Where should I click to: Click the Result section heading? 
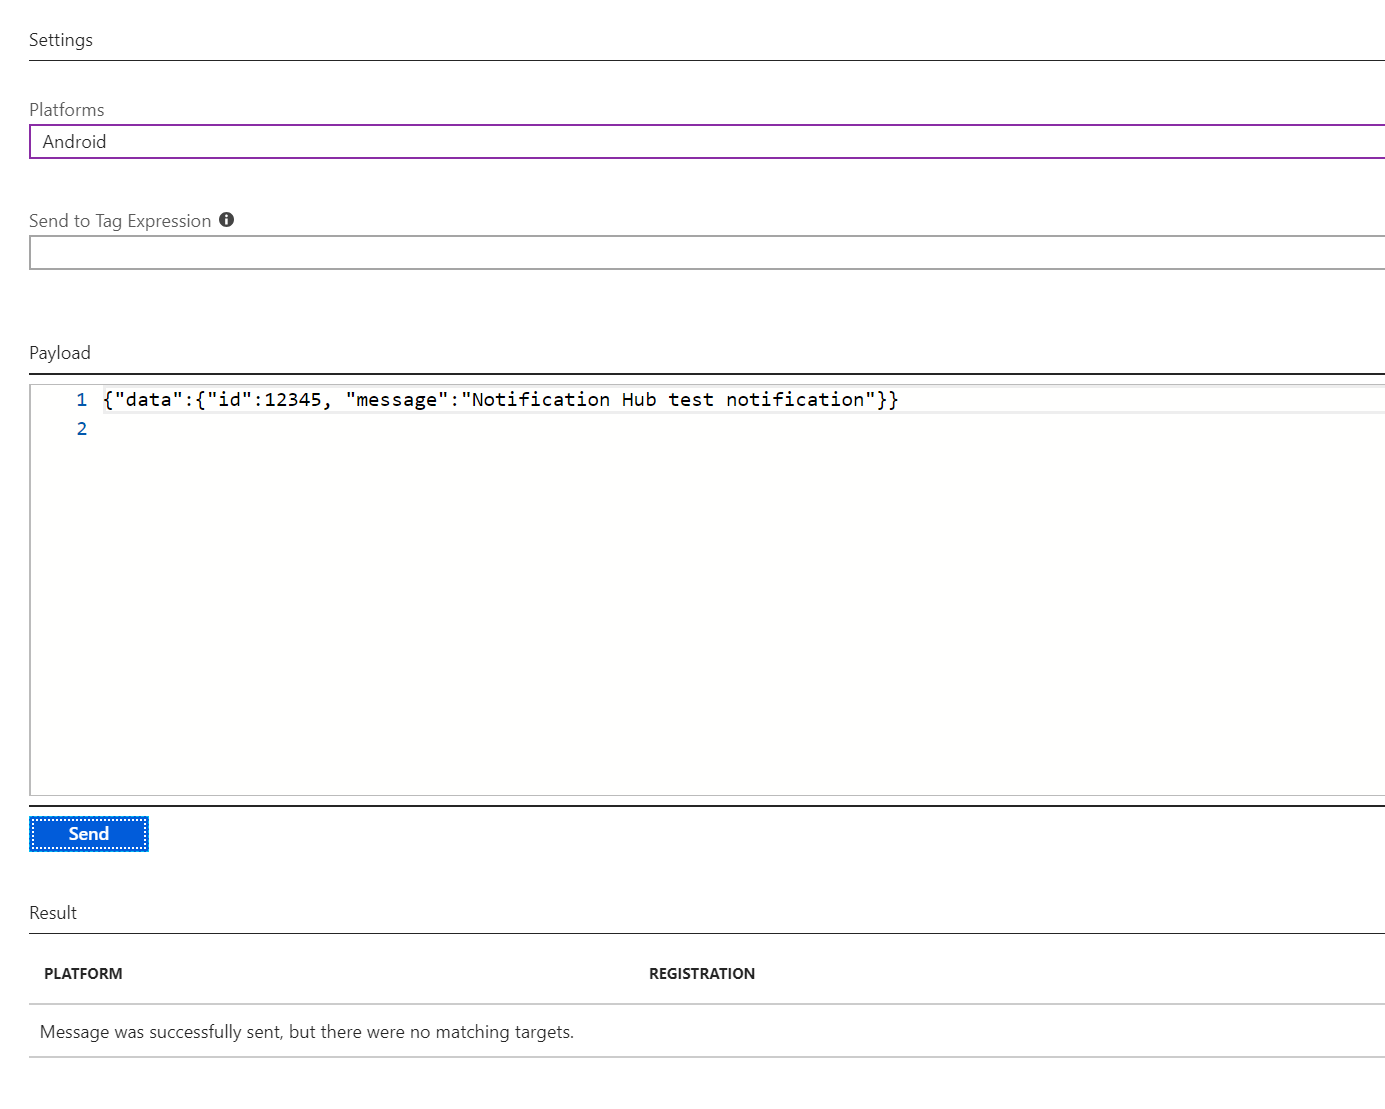[x=52, y=912]
